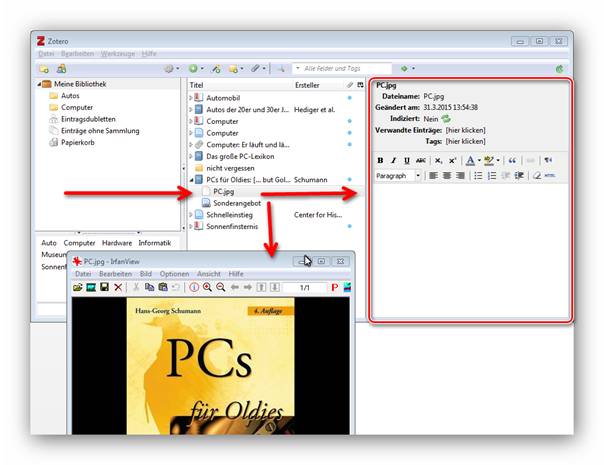The width and height of the screenshot is (604, 465).
Task: Open IrfanView Bild menu
Action: click(x=146, y=274)
